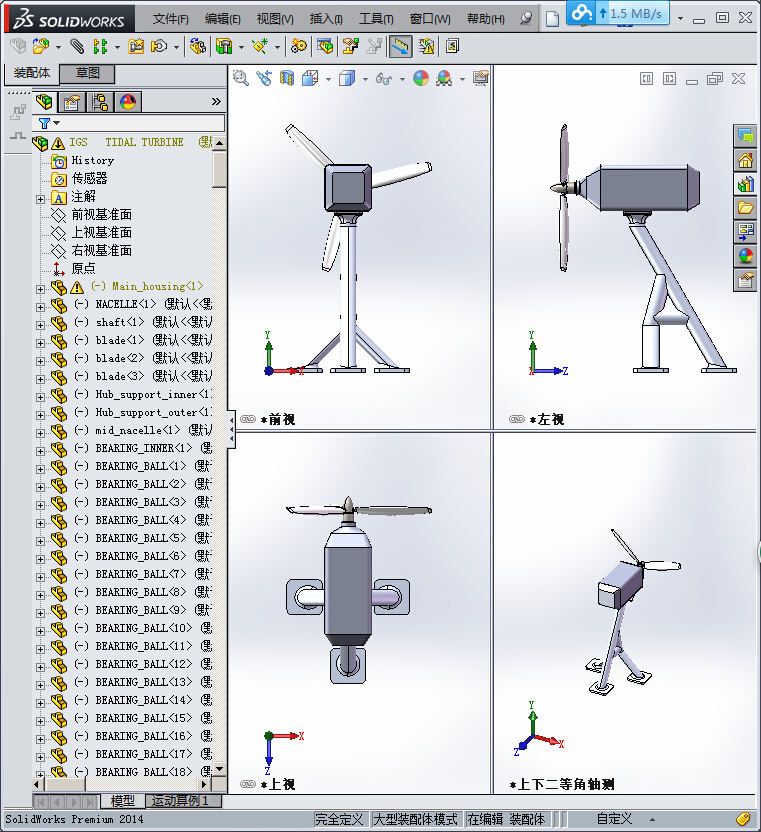Select the 前视基准面 plane in tree

coord(100,214)
